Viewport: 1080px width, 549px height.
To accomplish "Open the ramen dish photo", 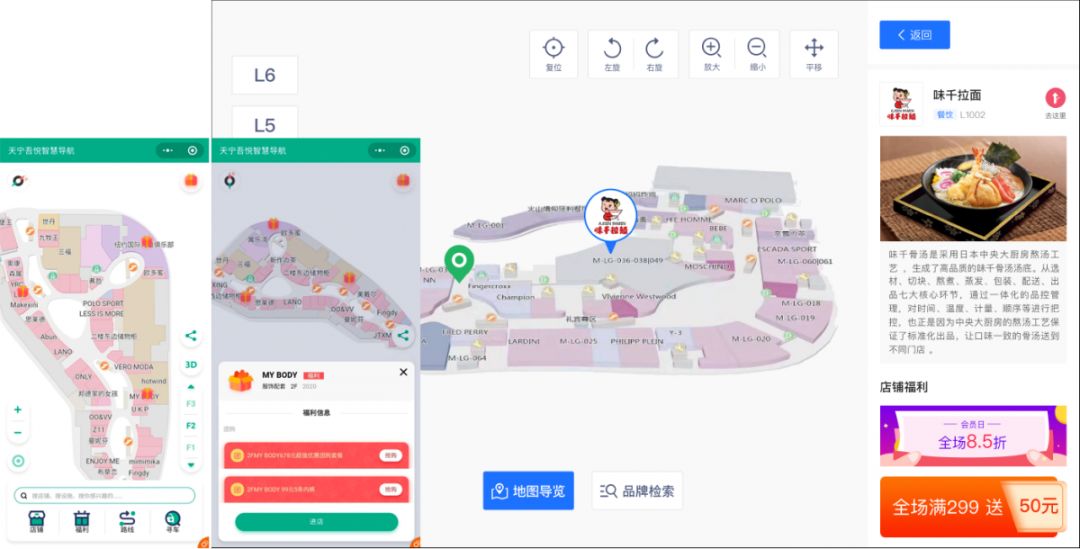I will (973, 188).
